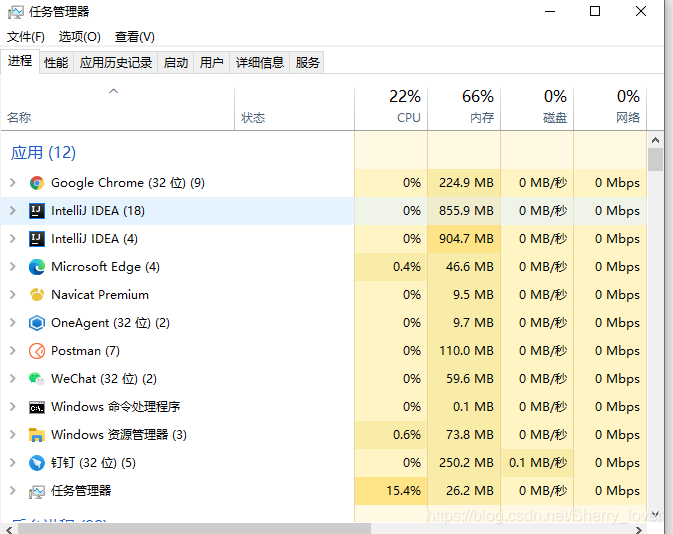Switch to the 性能 tab
Image resolution: width=673 pixels, height=534 pixels.
click(x=56, y=63)
